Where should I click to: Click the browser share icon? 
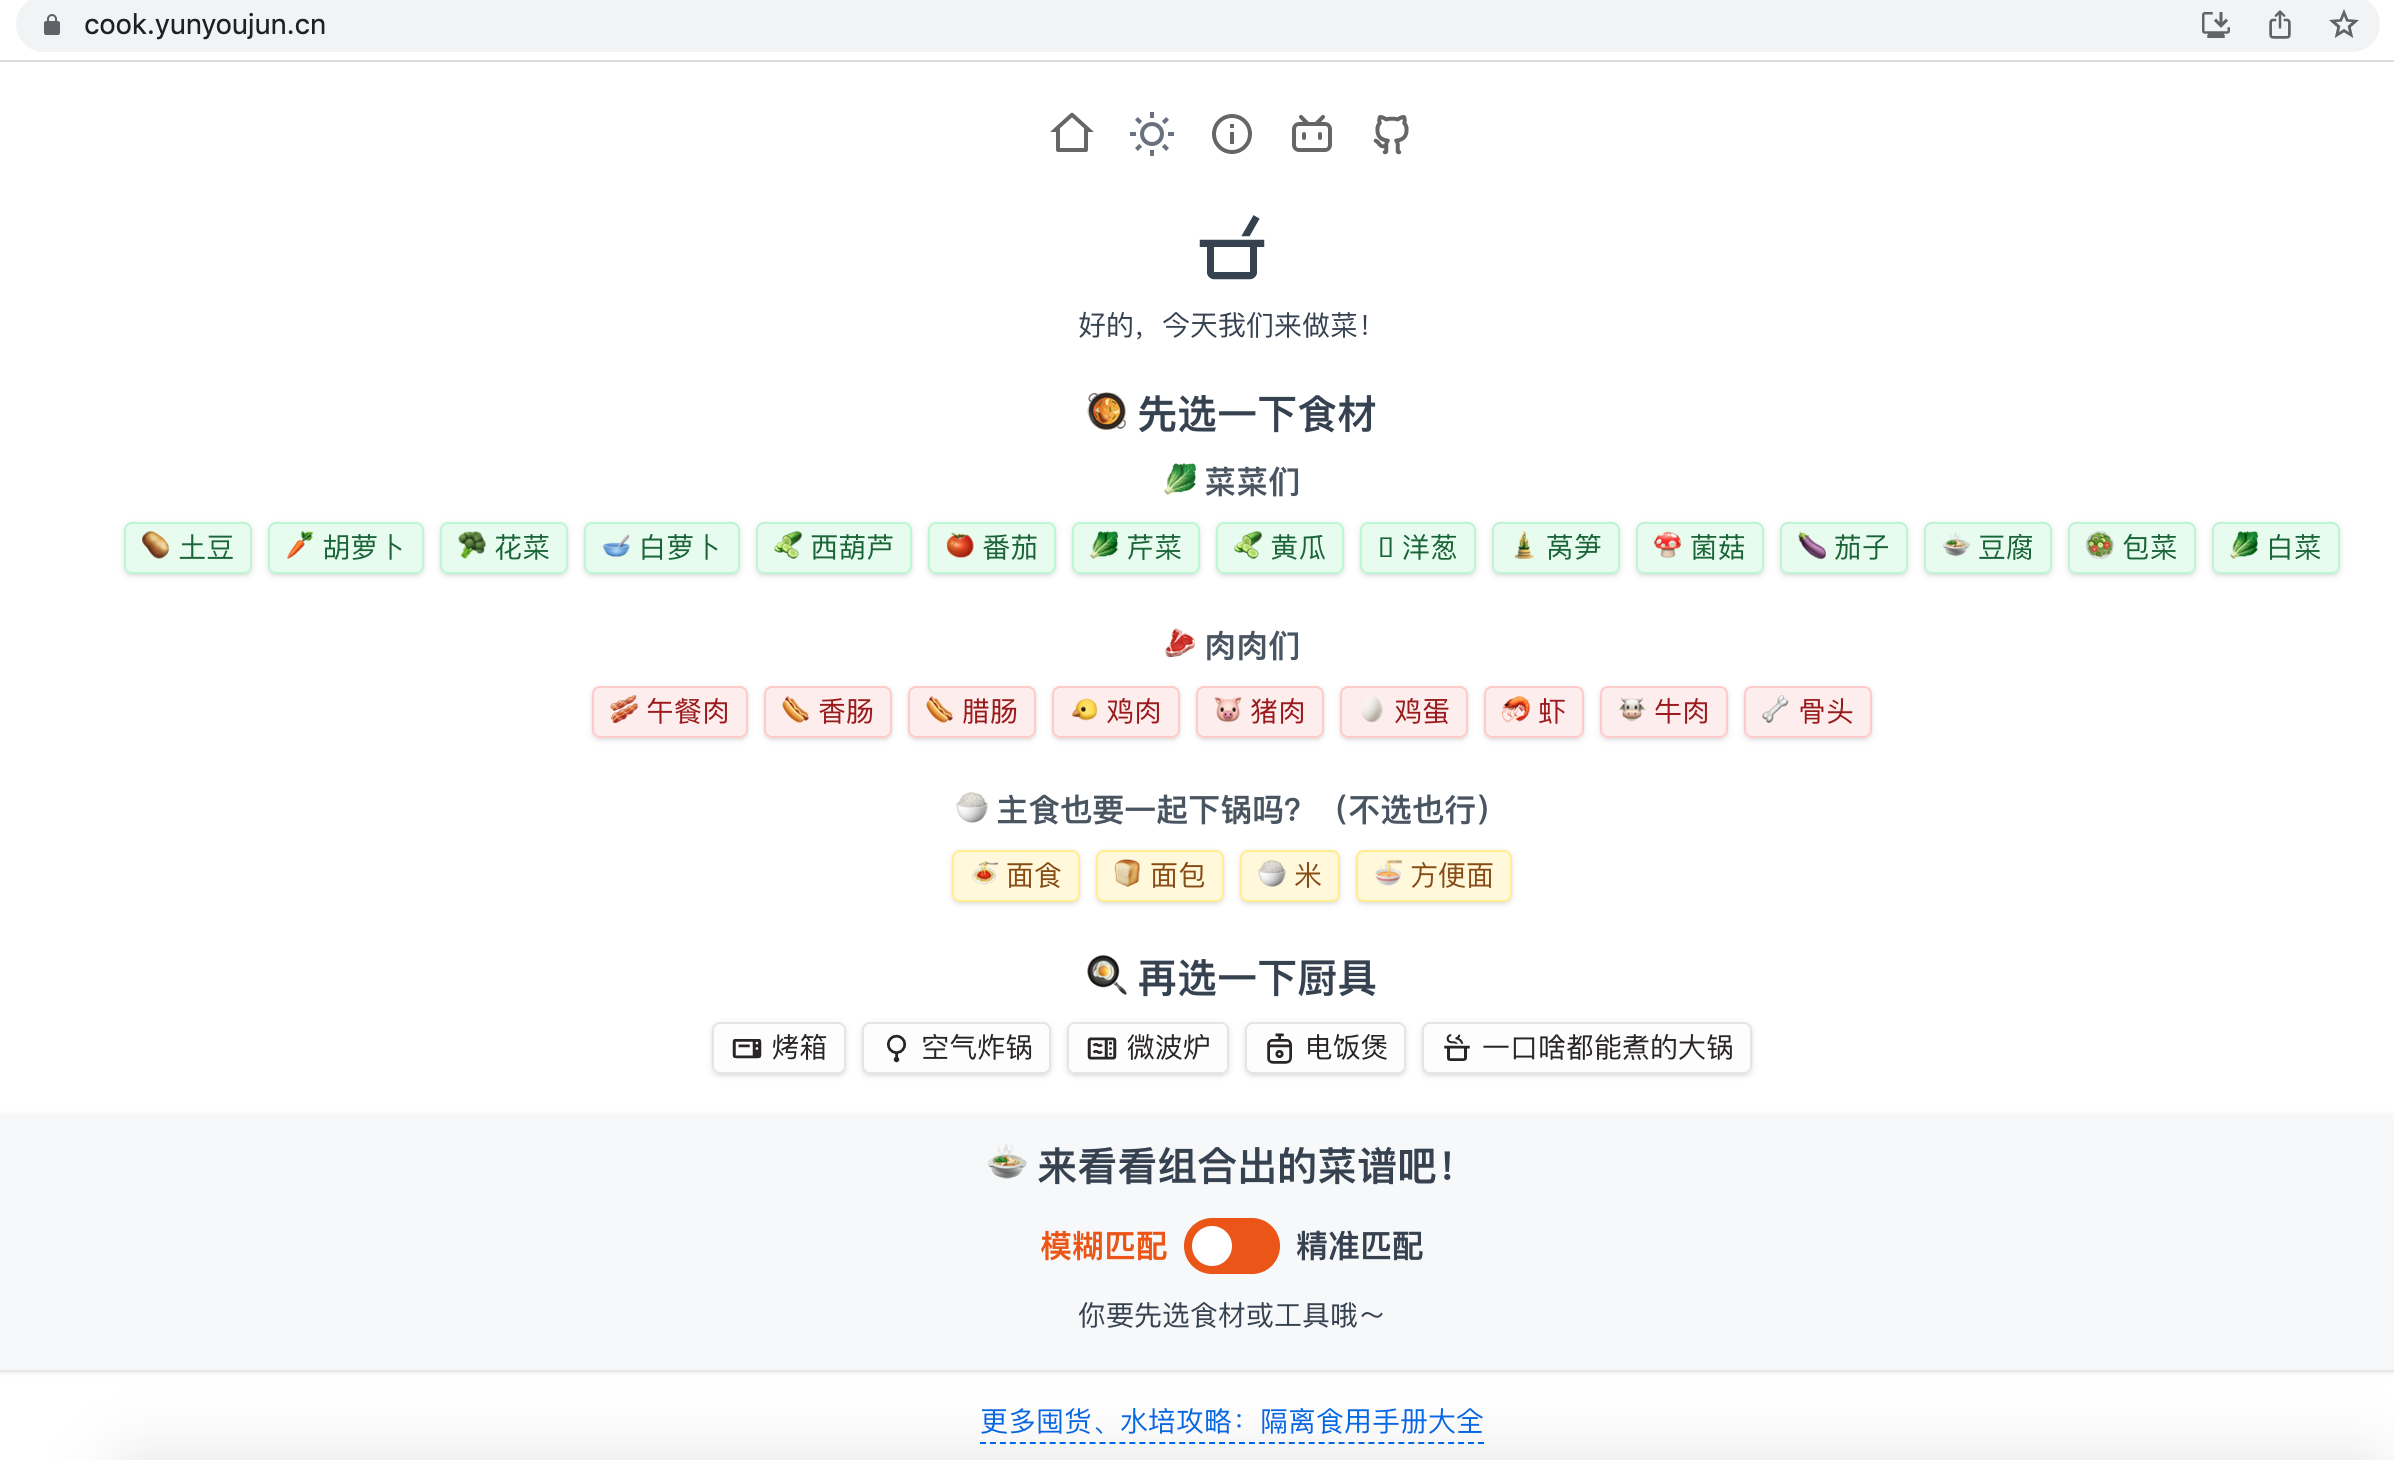click(x=2279, y=25)
